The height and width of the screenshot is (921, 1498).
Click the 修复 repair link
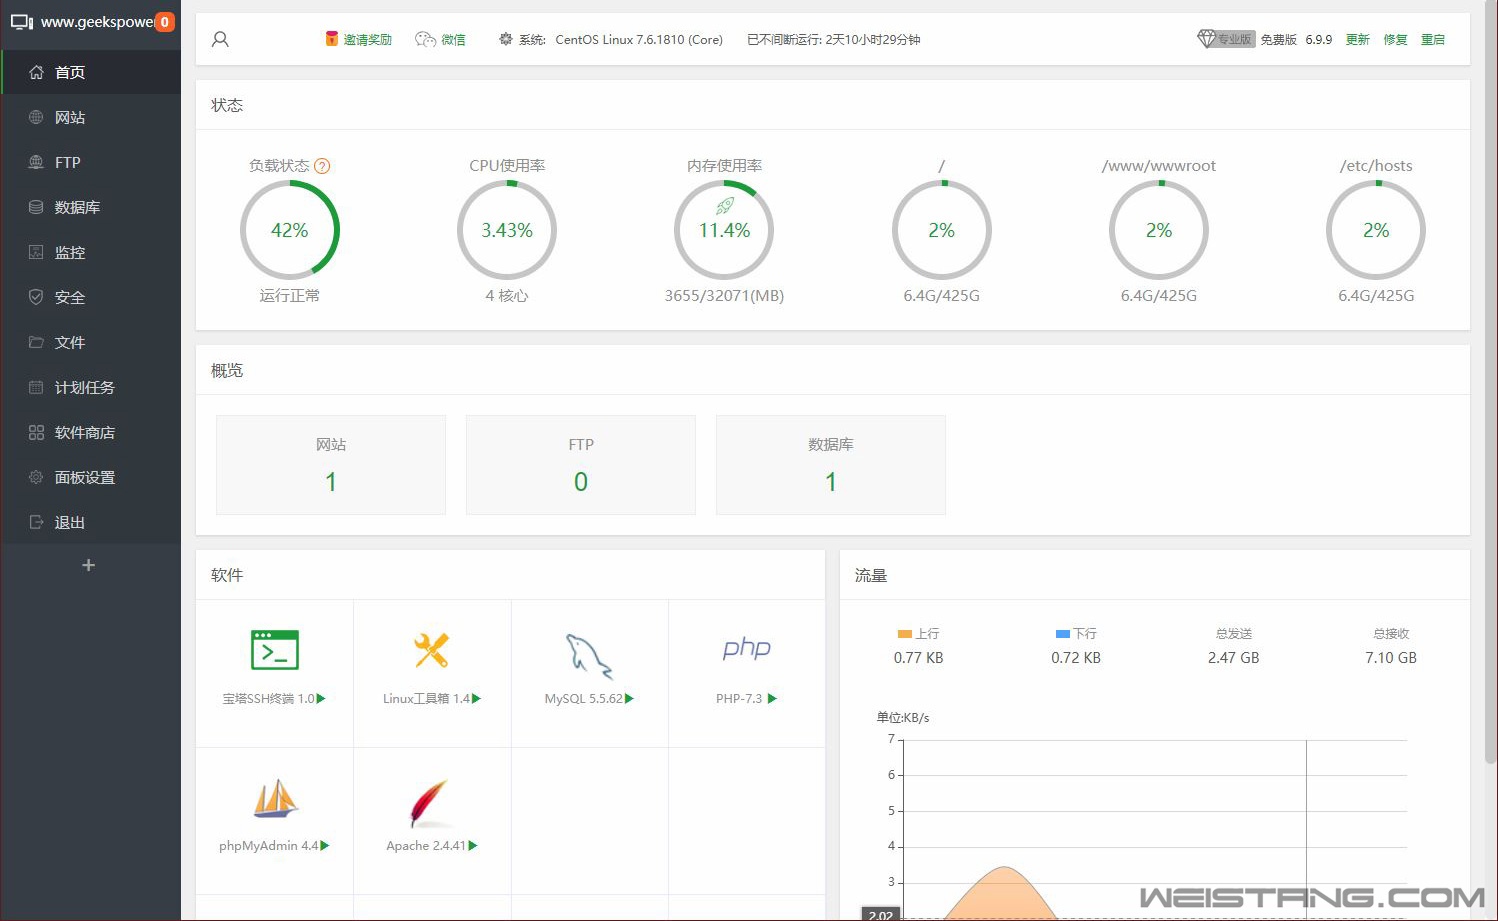1395,40
